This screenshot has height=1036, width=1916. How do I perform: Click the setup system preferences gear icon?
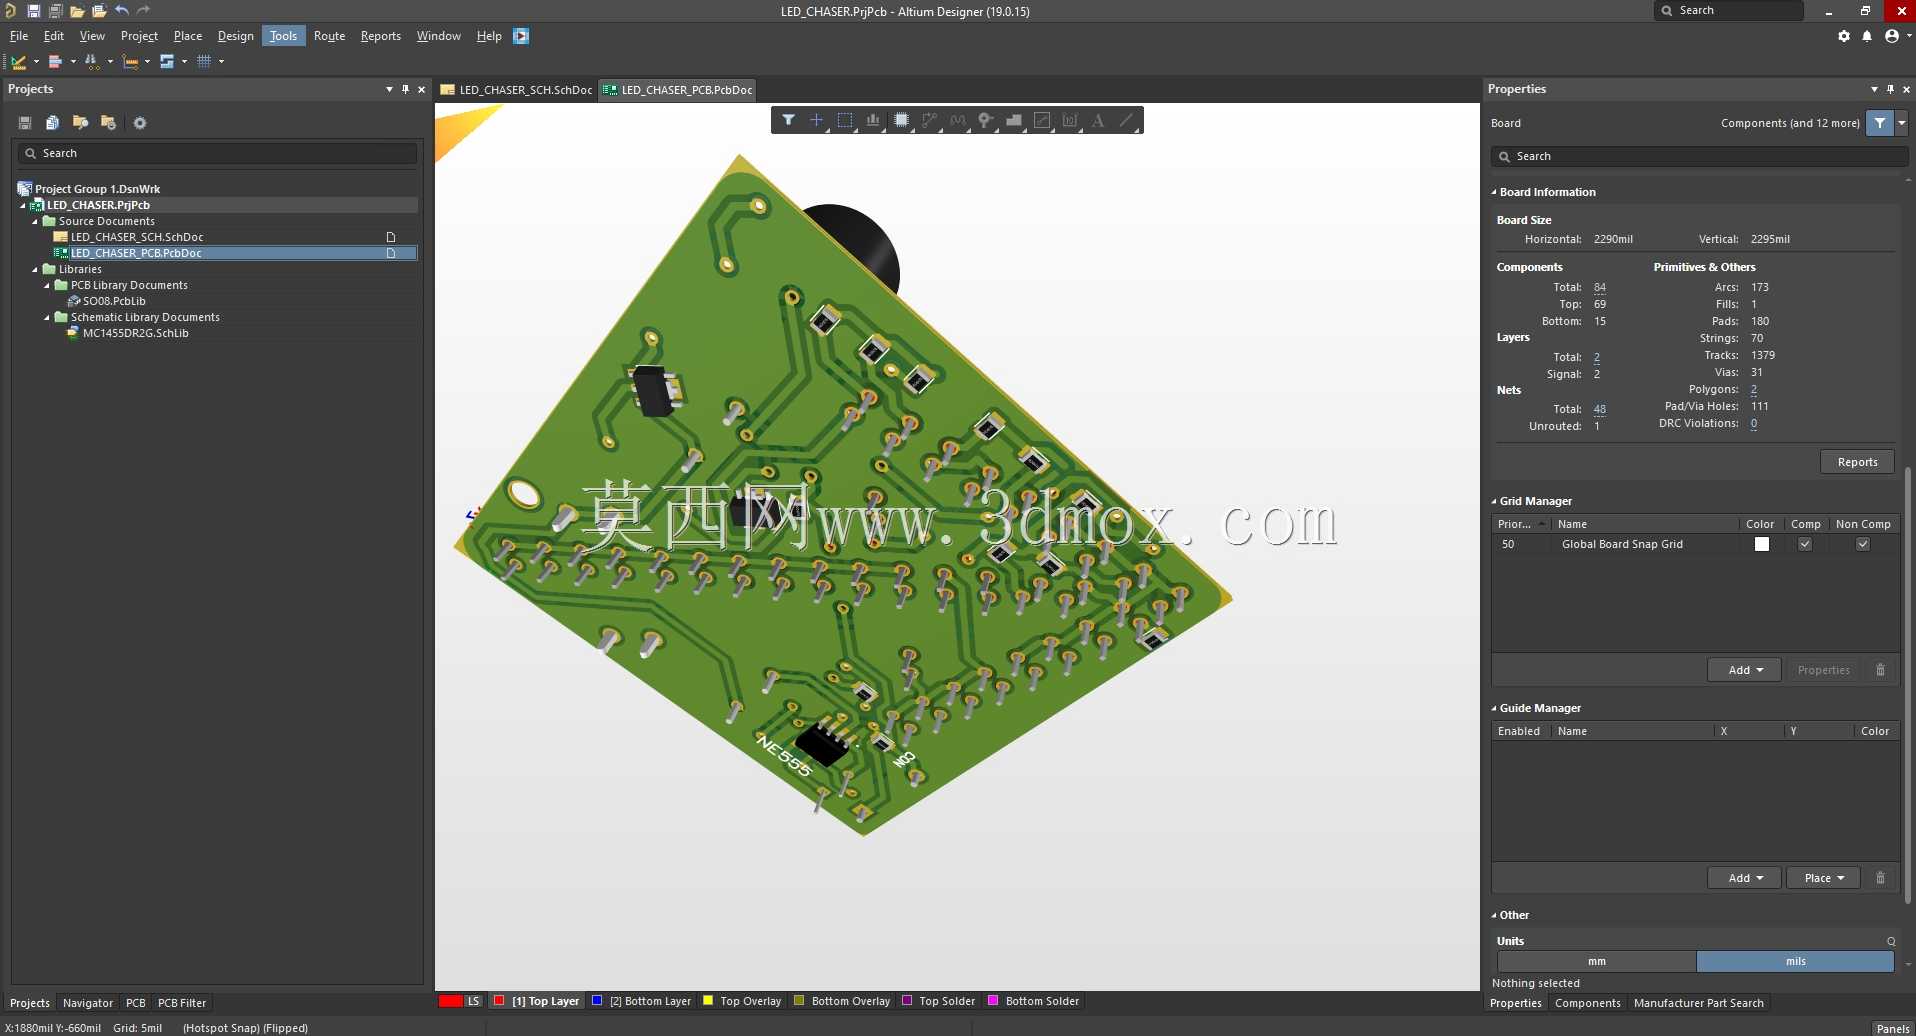(x=1844, y=36)
